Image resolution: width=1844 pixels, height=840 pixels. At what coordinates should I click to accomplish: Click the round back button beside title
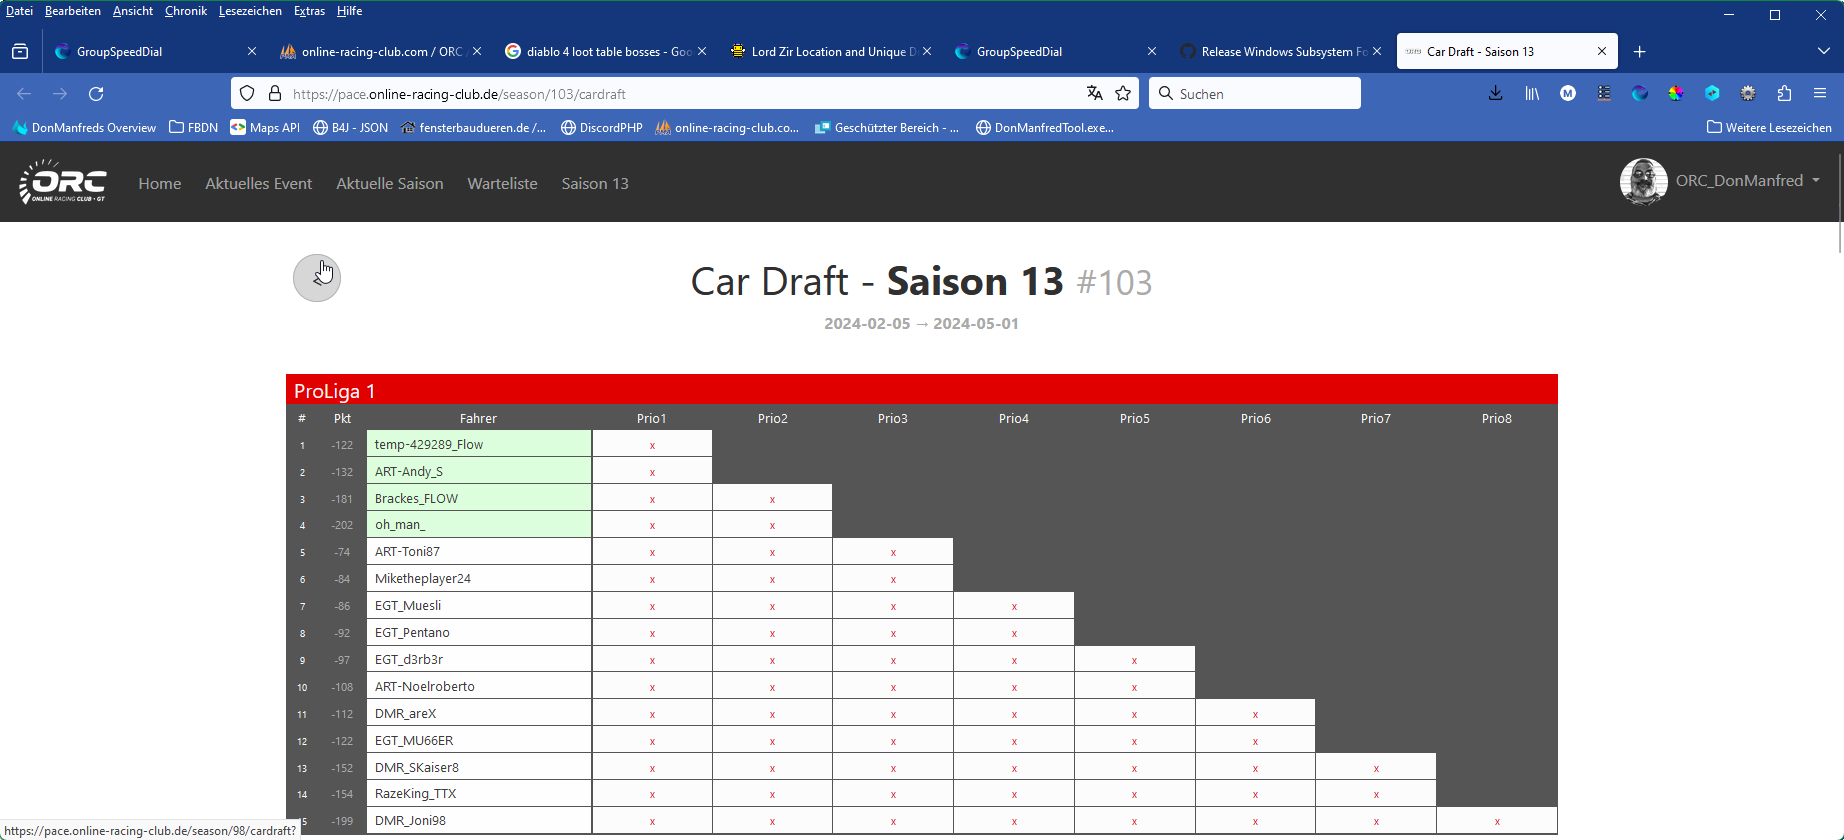(317, 278)
